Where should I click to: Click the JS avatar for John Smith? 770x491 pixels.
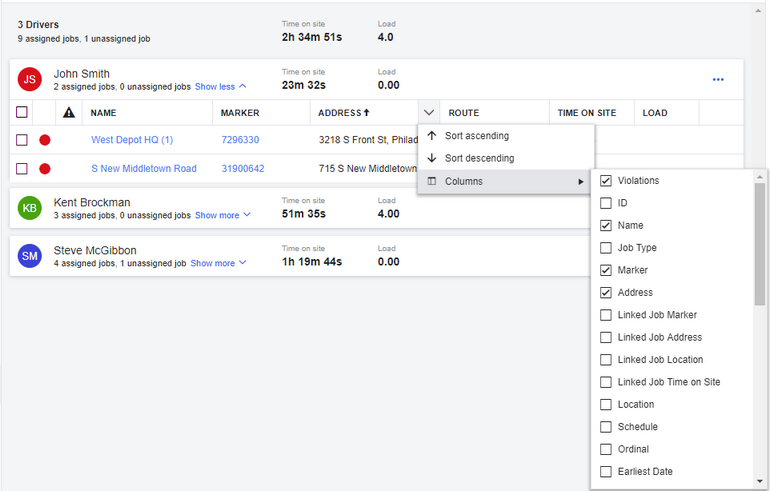click(29, 79)
